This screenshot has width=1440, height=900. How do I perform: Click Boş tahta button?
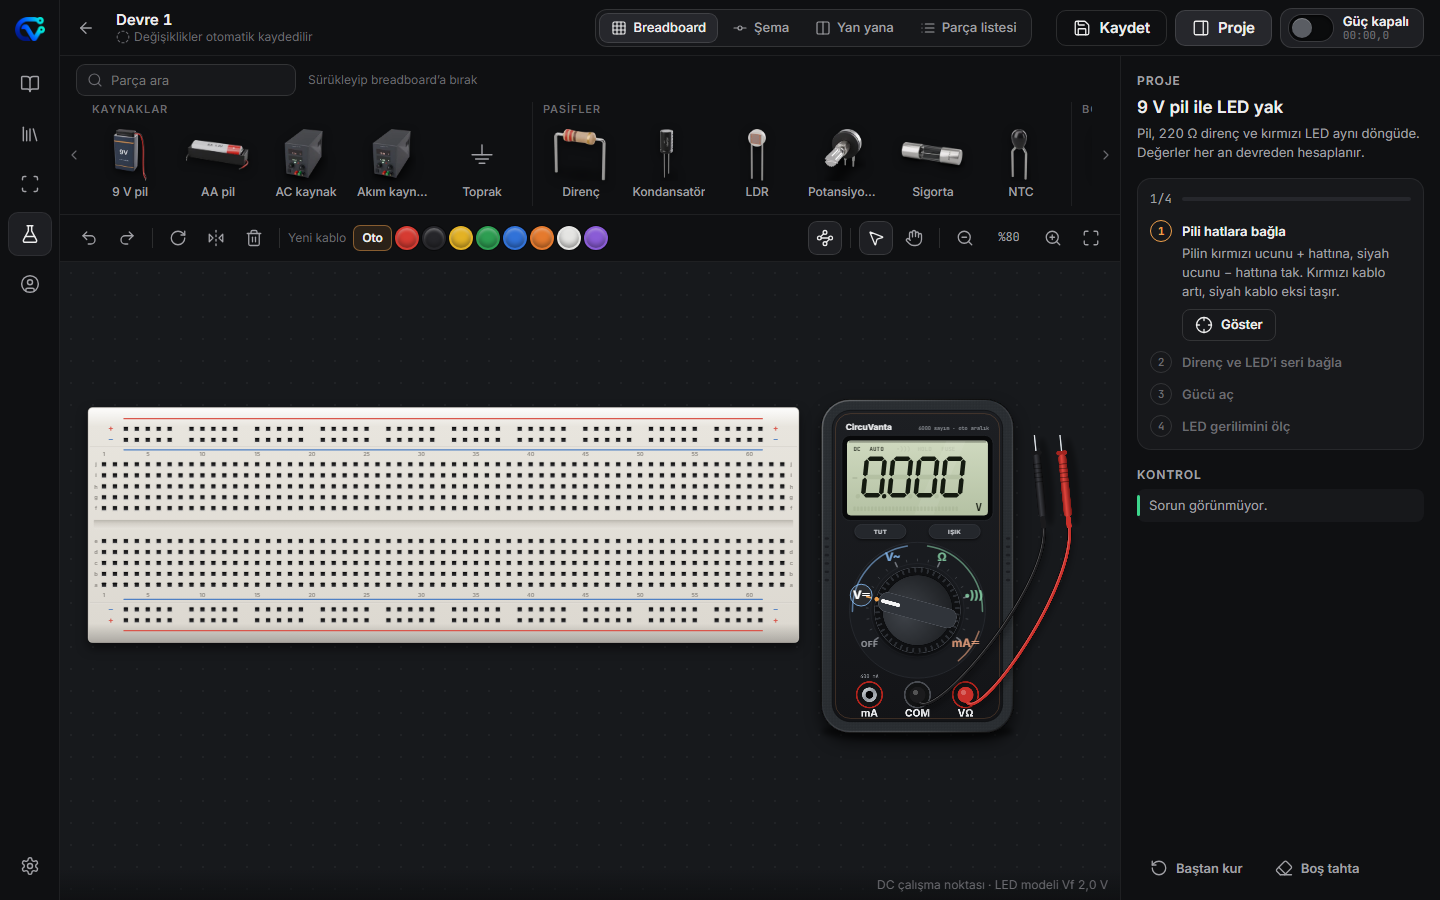pos(1318,868)
